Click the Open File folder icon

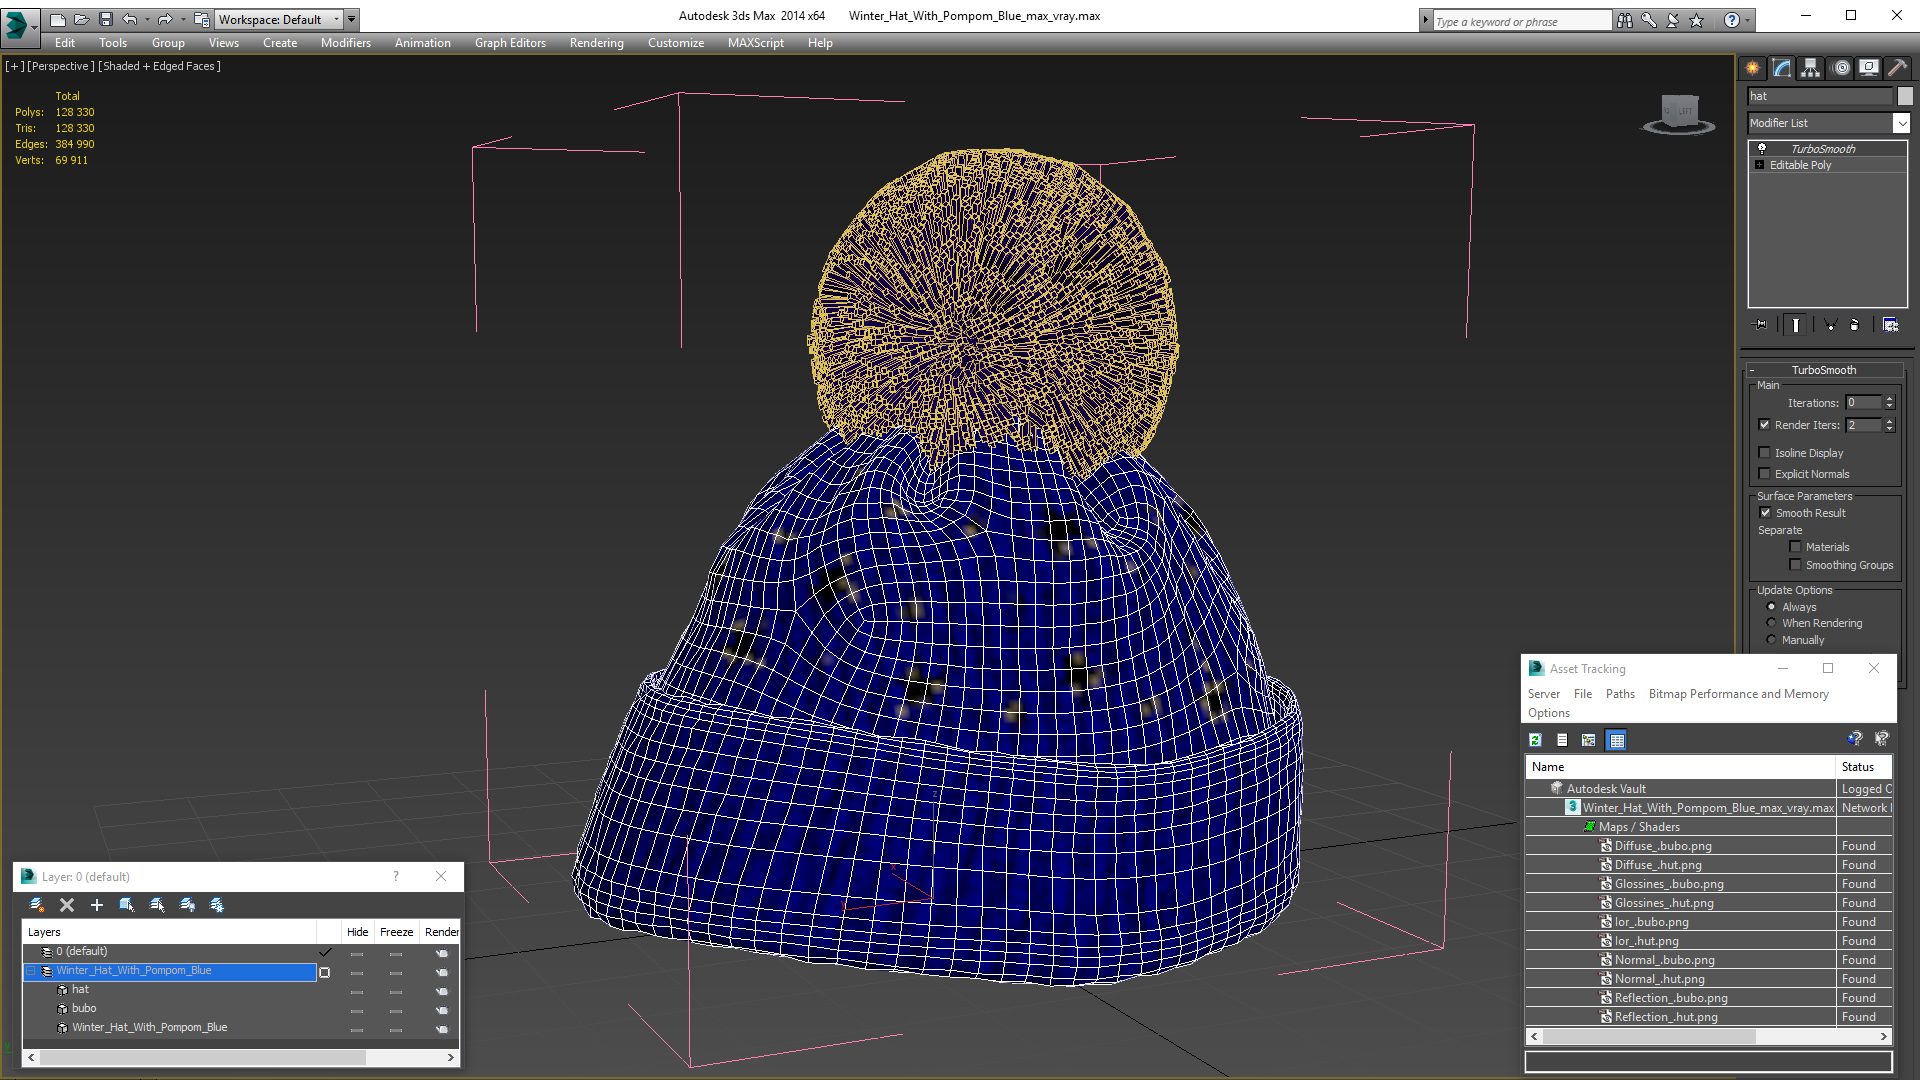point(82,19)
